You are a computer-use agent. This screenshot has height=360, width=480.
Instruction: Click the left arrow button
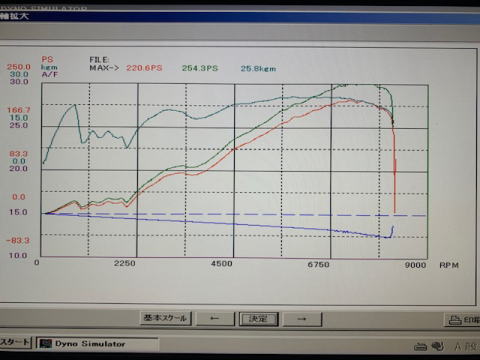point(215,319)
